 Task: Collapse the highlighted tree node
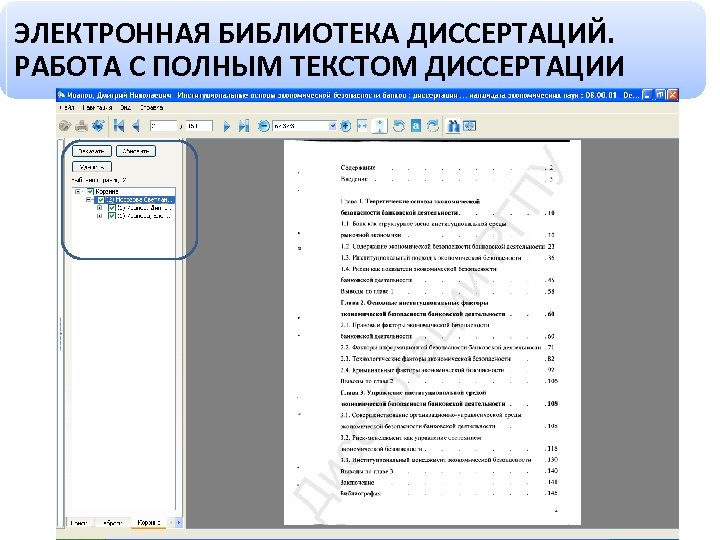coord(89,200)
